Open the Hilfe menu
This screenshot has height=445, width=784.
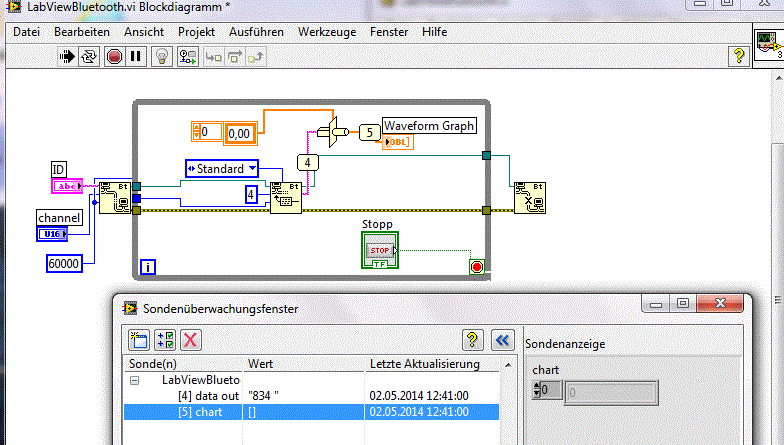tap(434, 32)
